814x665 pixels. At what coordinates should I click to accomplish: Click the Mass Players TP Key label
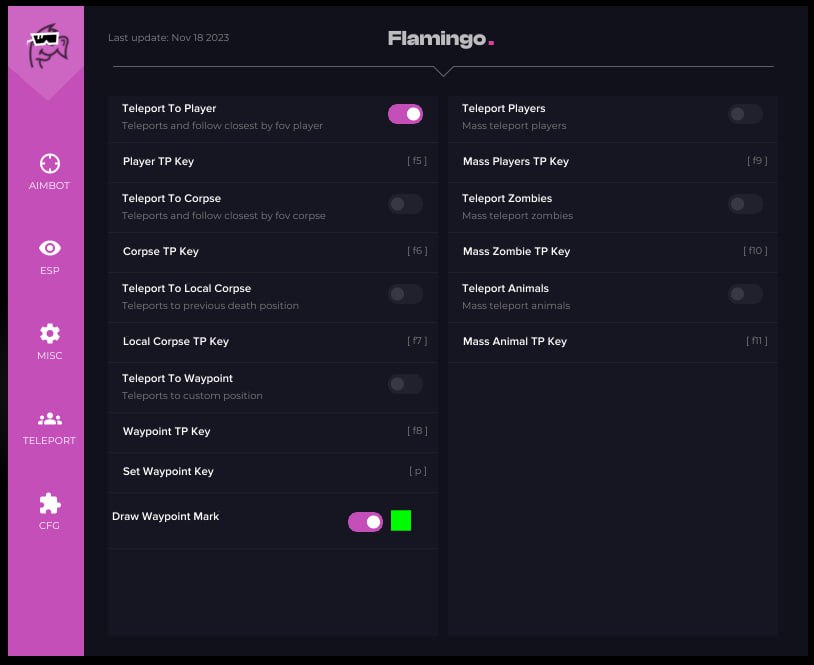[516, 161]
